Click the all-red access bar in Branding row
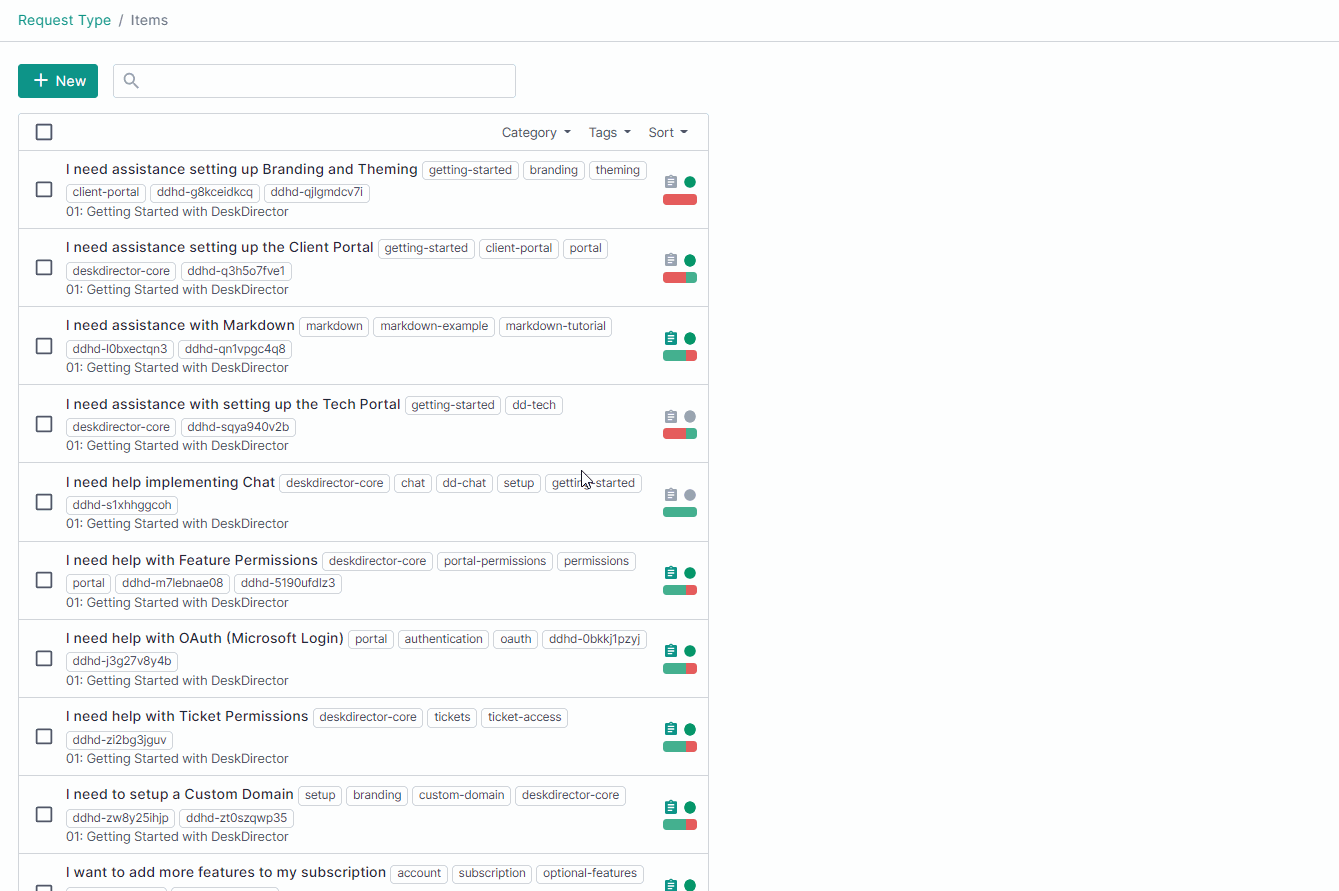This screenshot has height=891, width=1339. (x=680, y=200)
